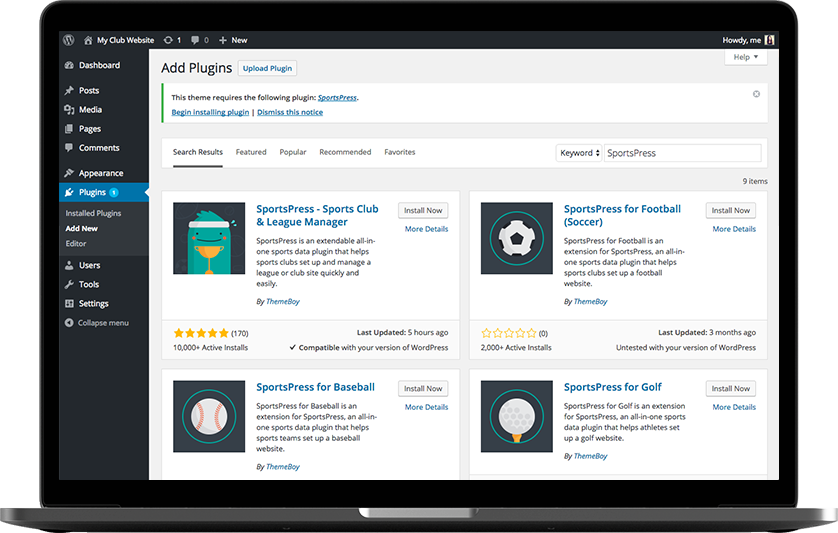Expand the Help dropdown tab
This screenshot has width=838, height=533.
pos(746,58)
